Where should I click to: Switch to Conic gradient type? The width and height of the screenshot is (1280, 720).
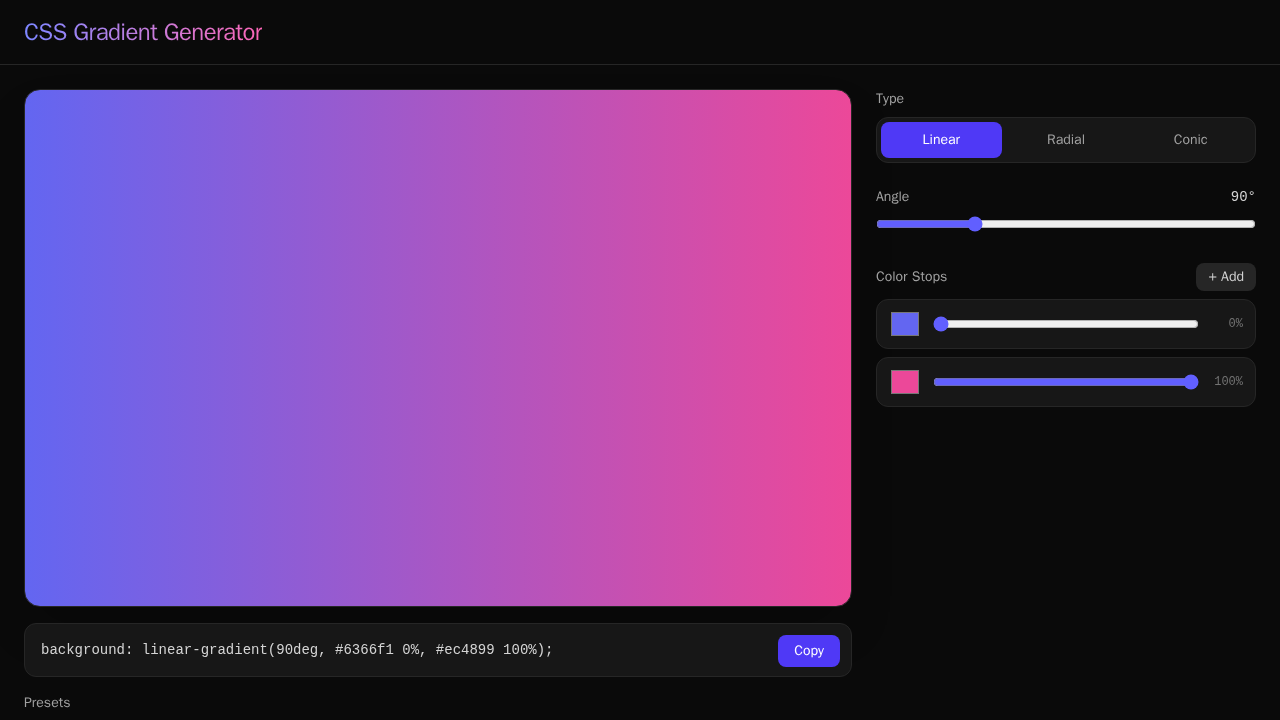point(1190,140)
